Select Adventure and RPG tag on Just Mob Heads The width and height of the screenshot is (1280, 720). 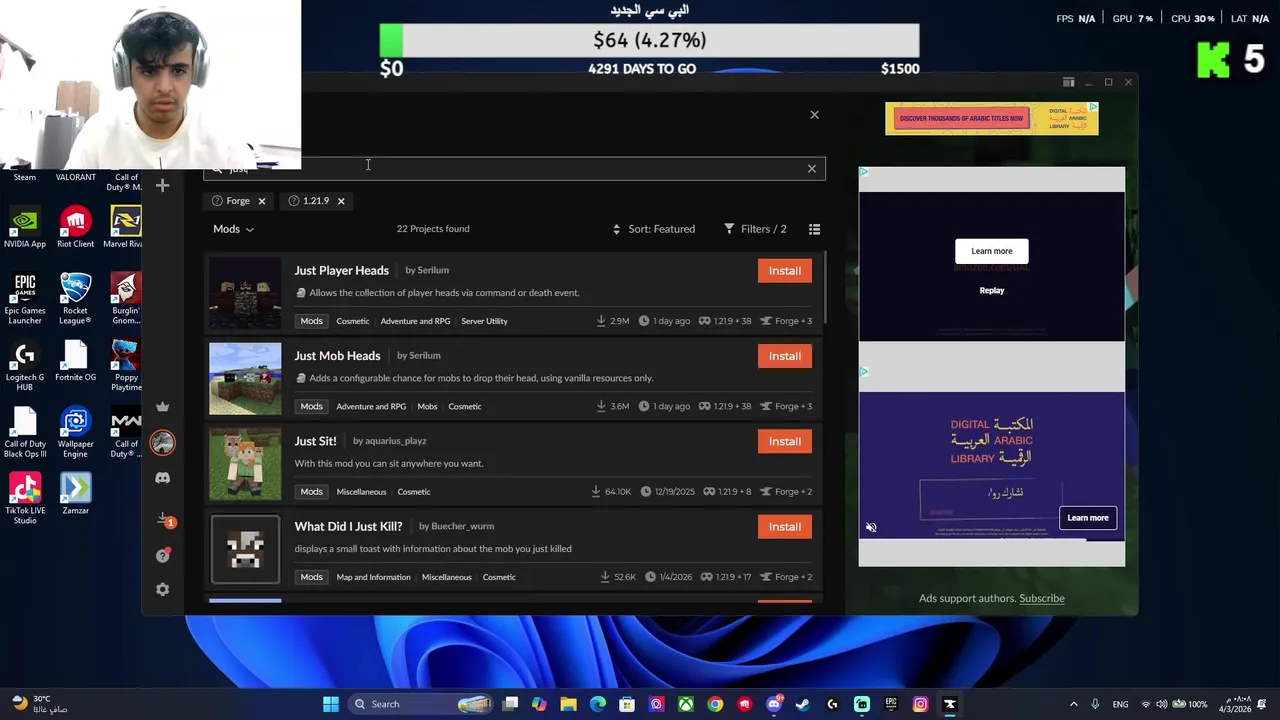click(x=371, y=406)
